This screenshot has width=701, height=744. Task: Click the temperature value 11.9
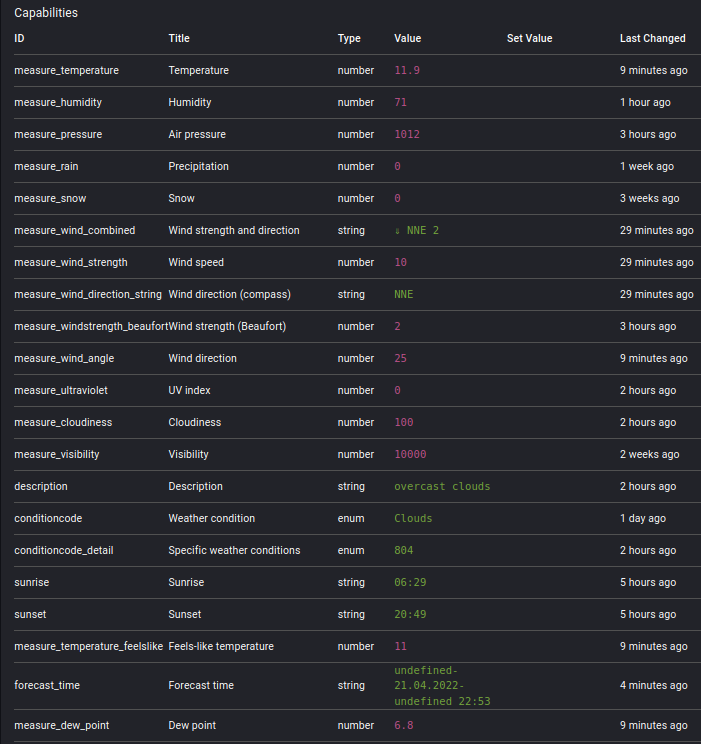pos(407,70)
